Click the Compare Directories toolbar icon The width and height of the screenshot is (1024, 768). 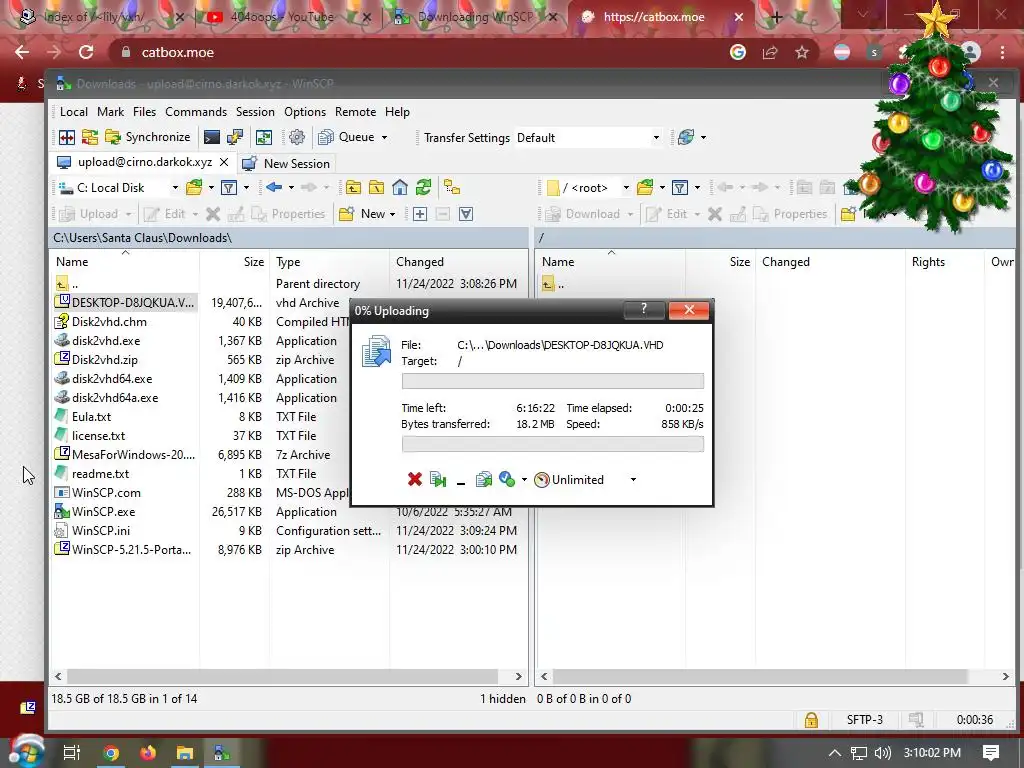click(x=67, y=137)
